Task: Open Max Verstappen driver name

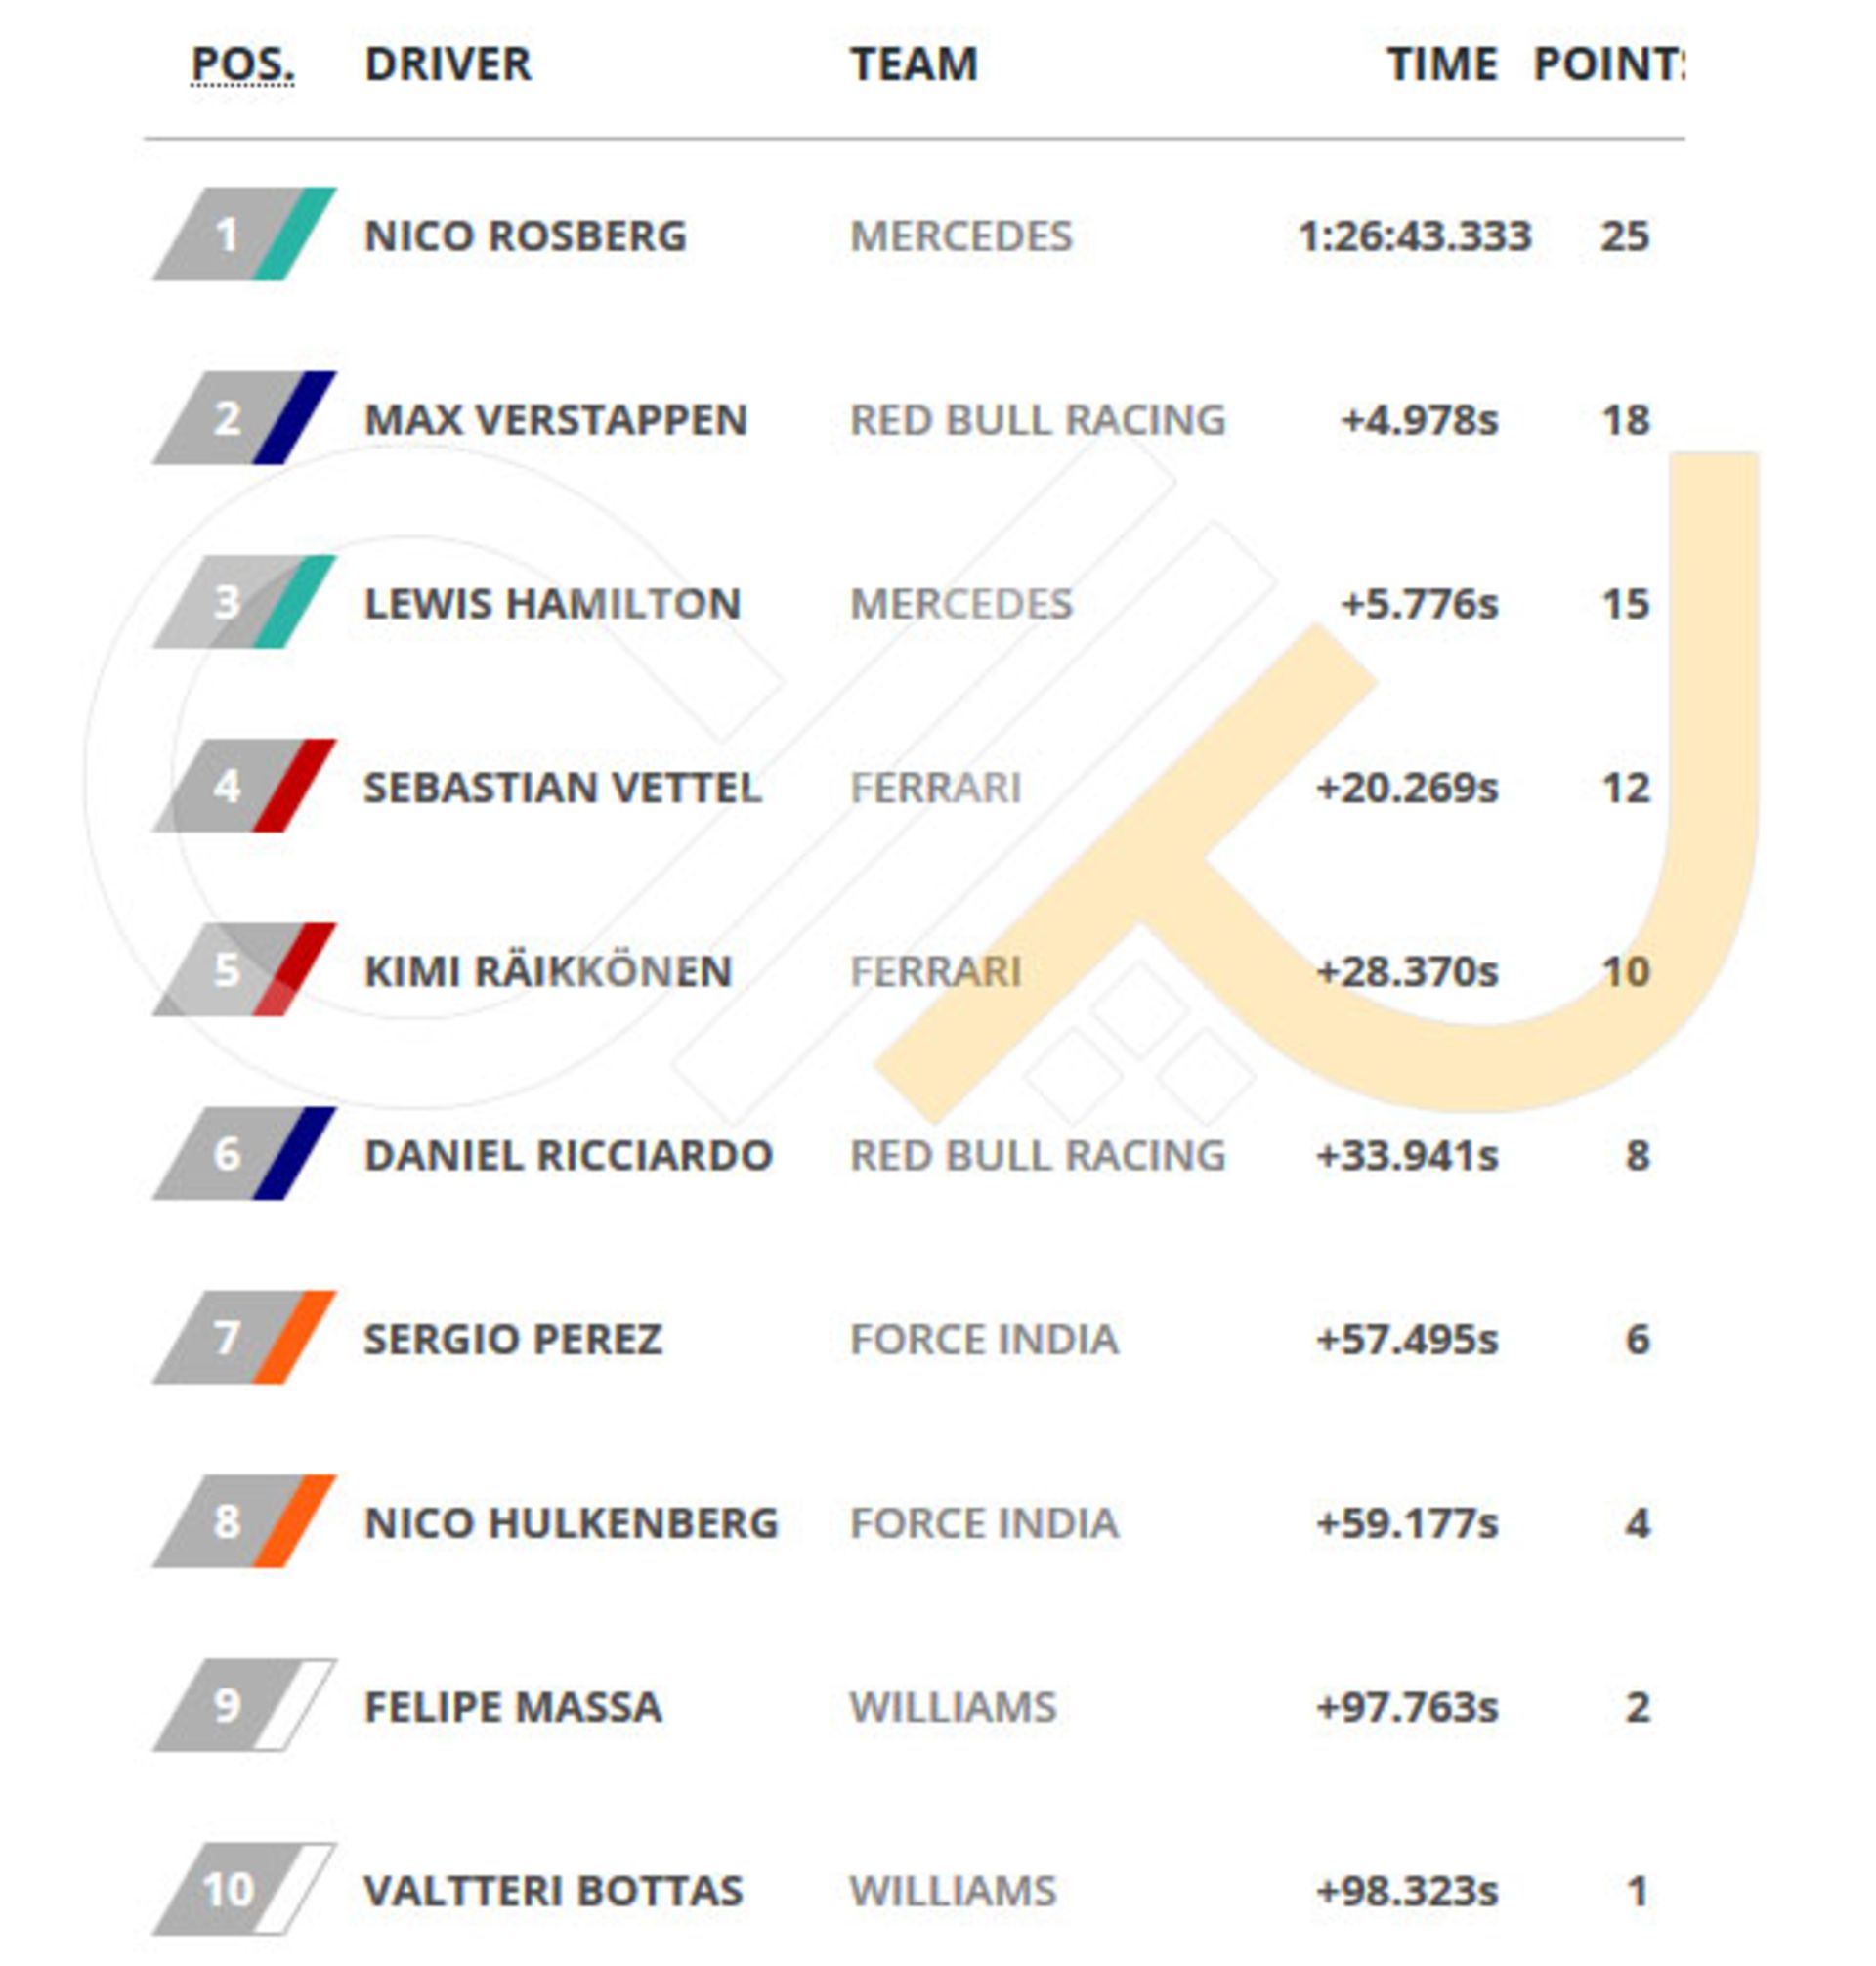Action: (555, 420)
